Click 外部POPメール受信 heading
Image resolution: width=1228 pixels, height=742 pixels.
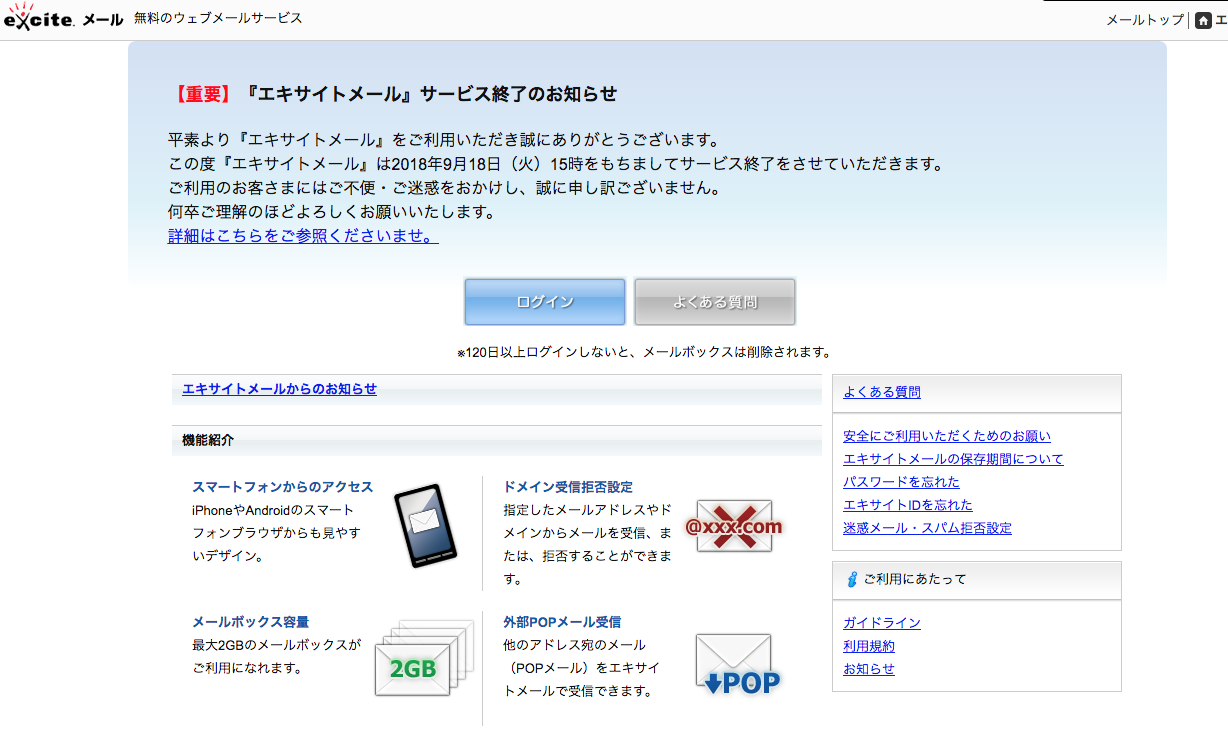(562, 622)
